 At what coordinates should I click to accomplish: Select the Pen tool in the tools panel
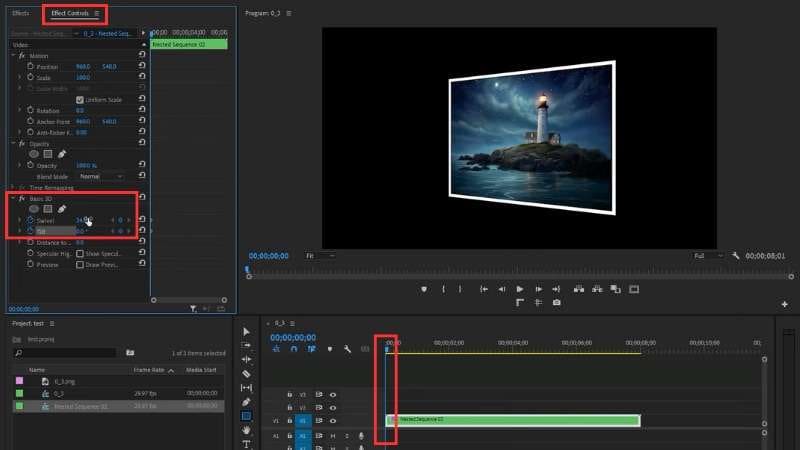coord(246,402)
